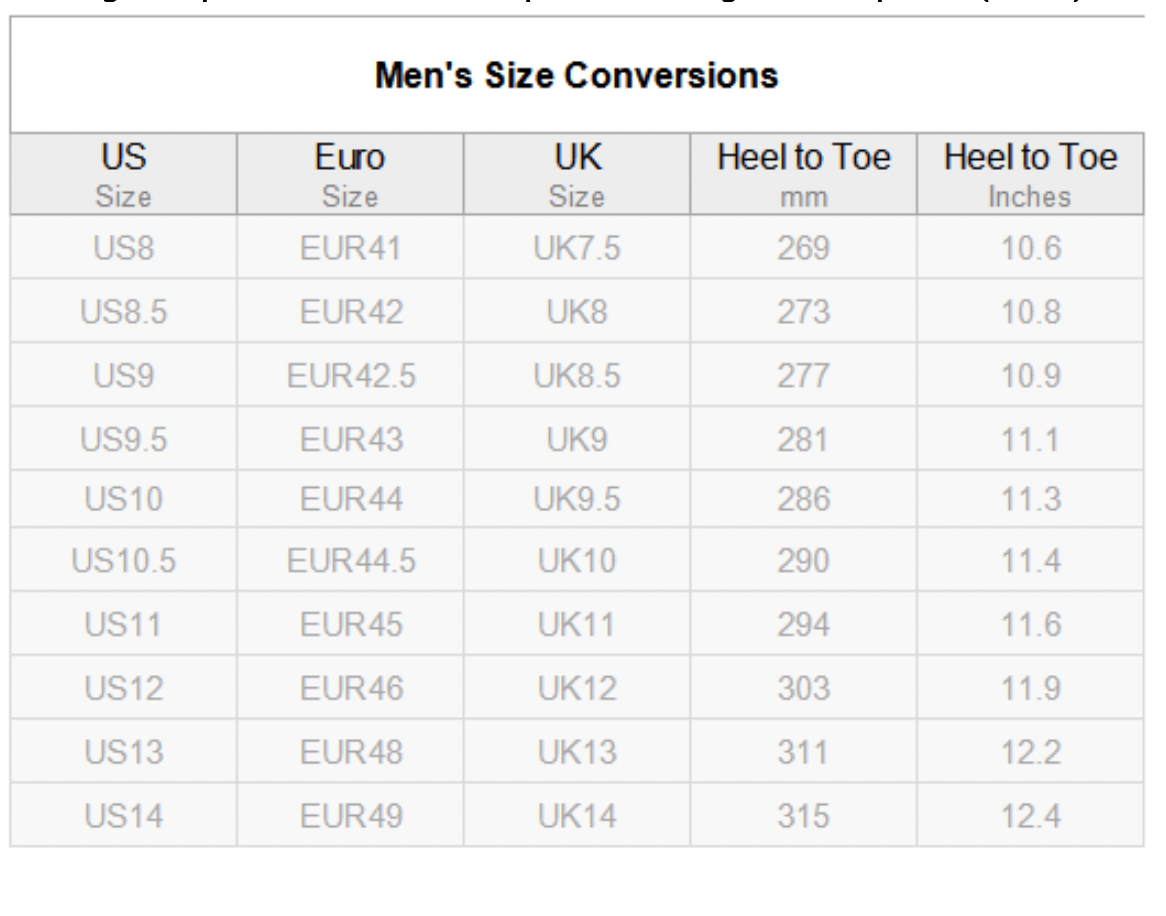Select the UK7.5 cell
This screenshot has height=916, width=1166.
(577, 248)
